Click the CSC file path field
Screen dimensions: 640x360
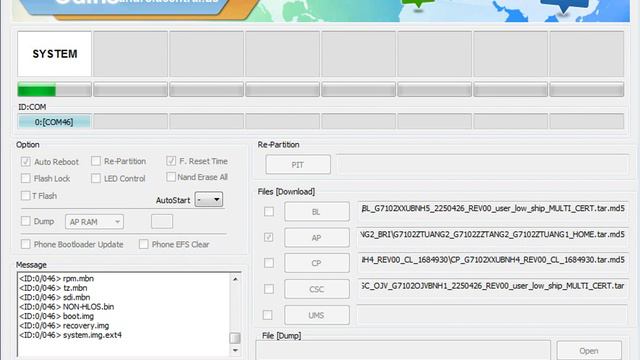(x=492, y=288)
